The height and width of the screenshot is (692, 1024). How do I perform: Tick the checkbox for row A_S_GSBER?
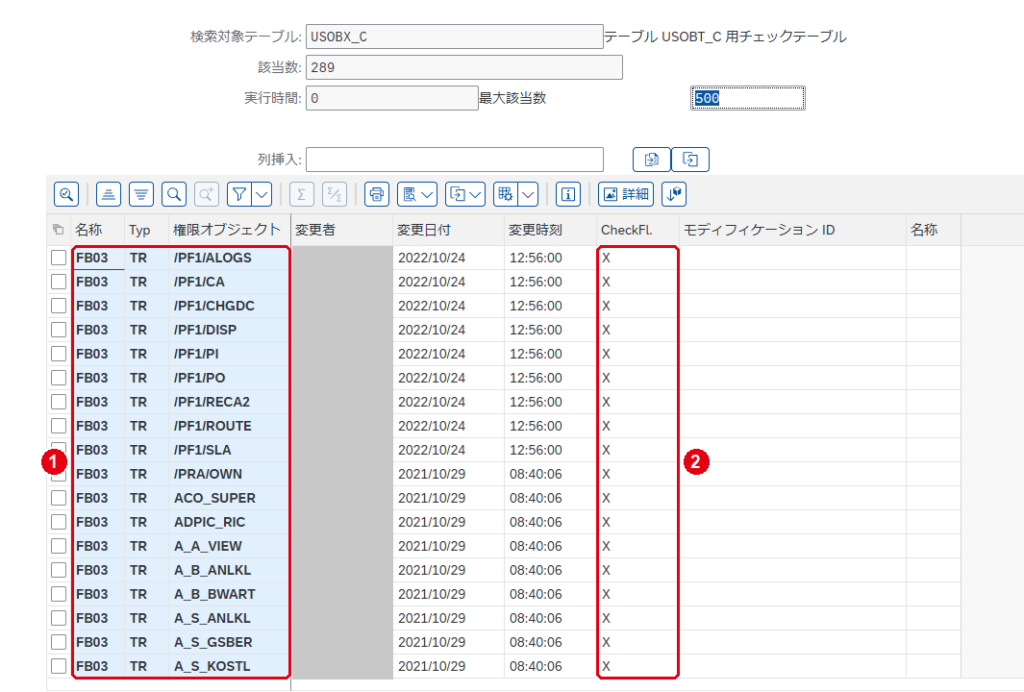point(59,642)
